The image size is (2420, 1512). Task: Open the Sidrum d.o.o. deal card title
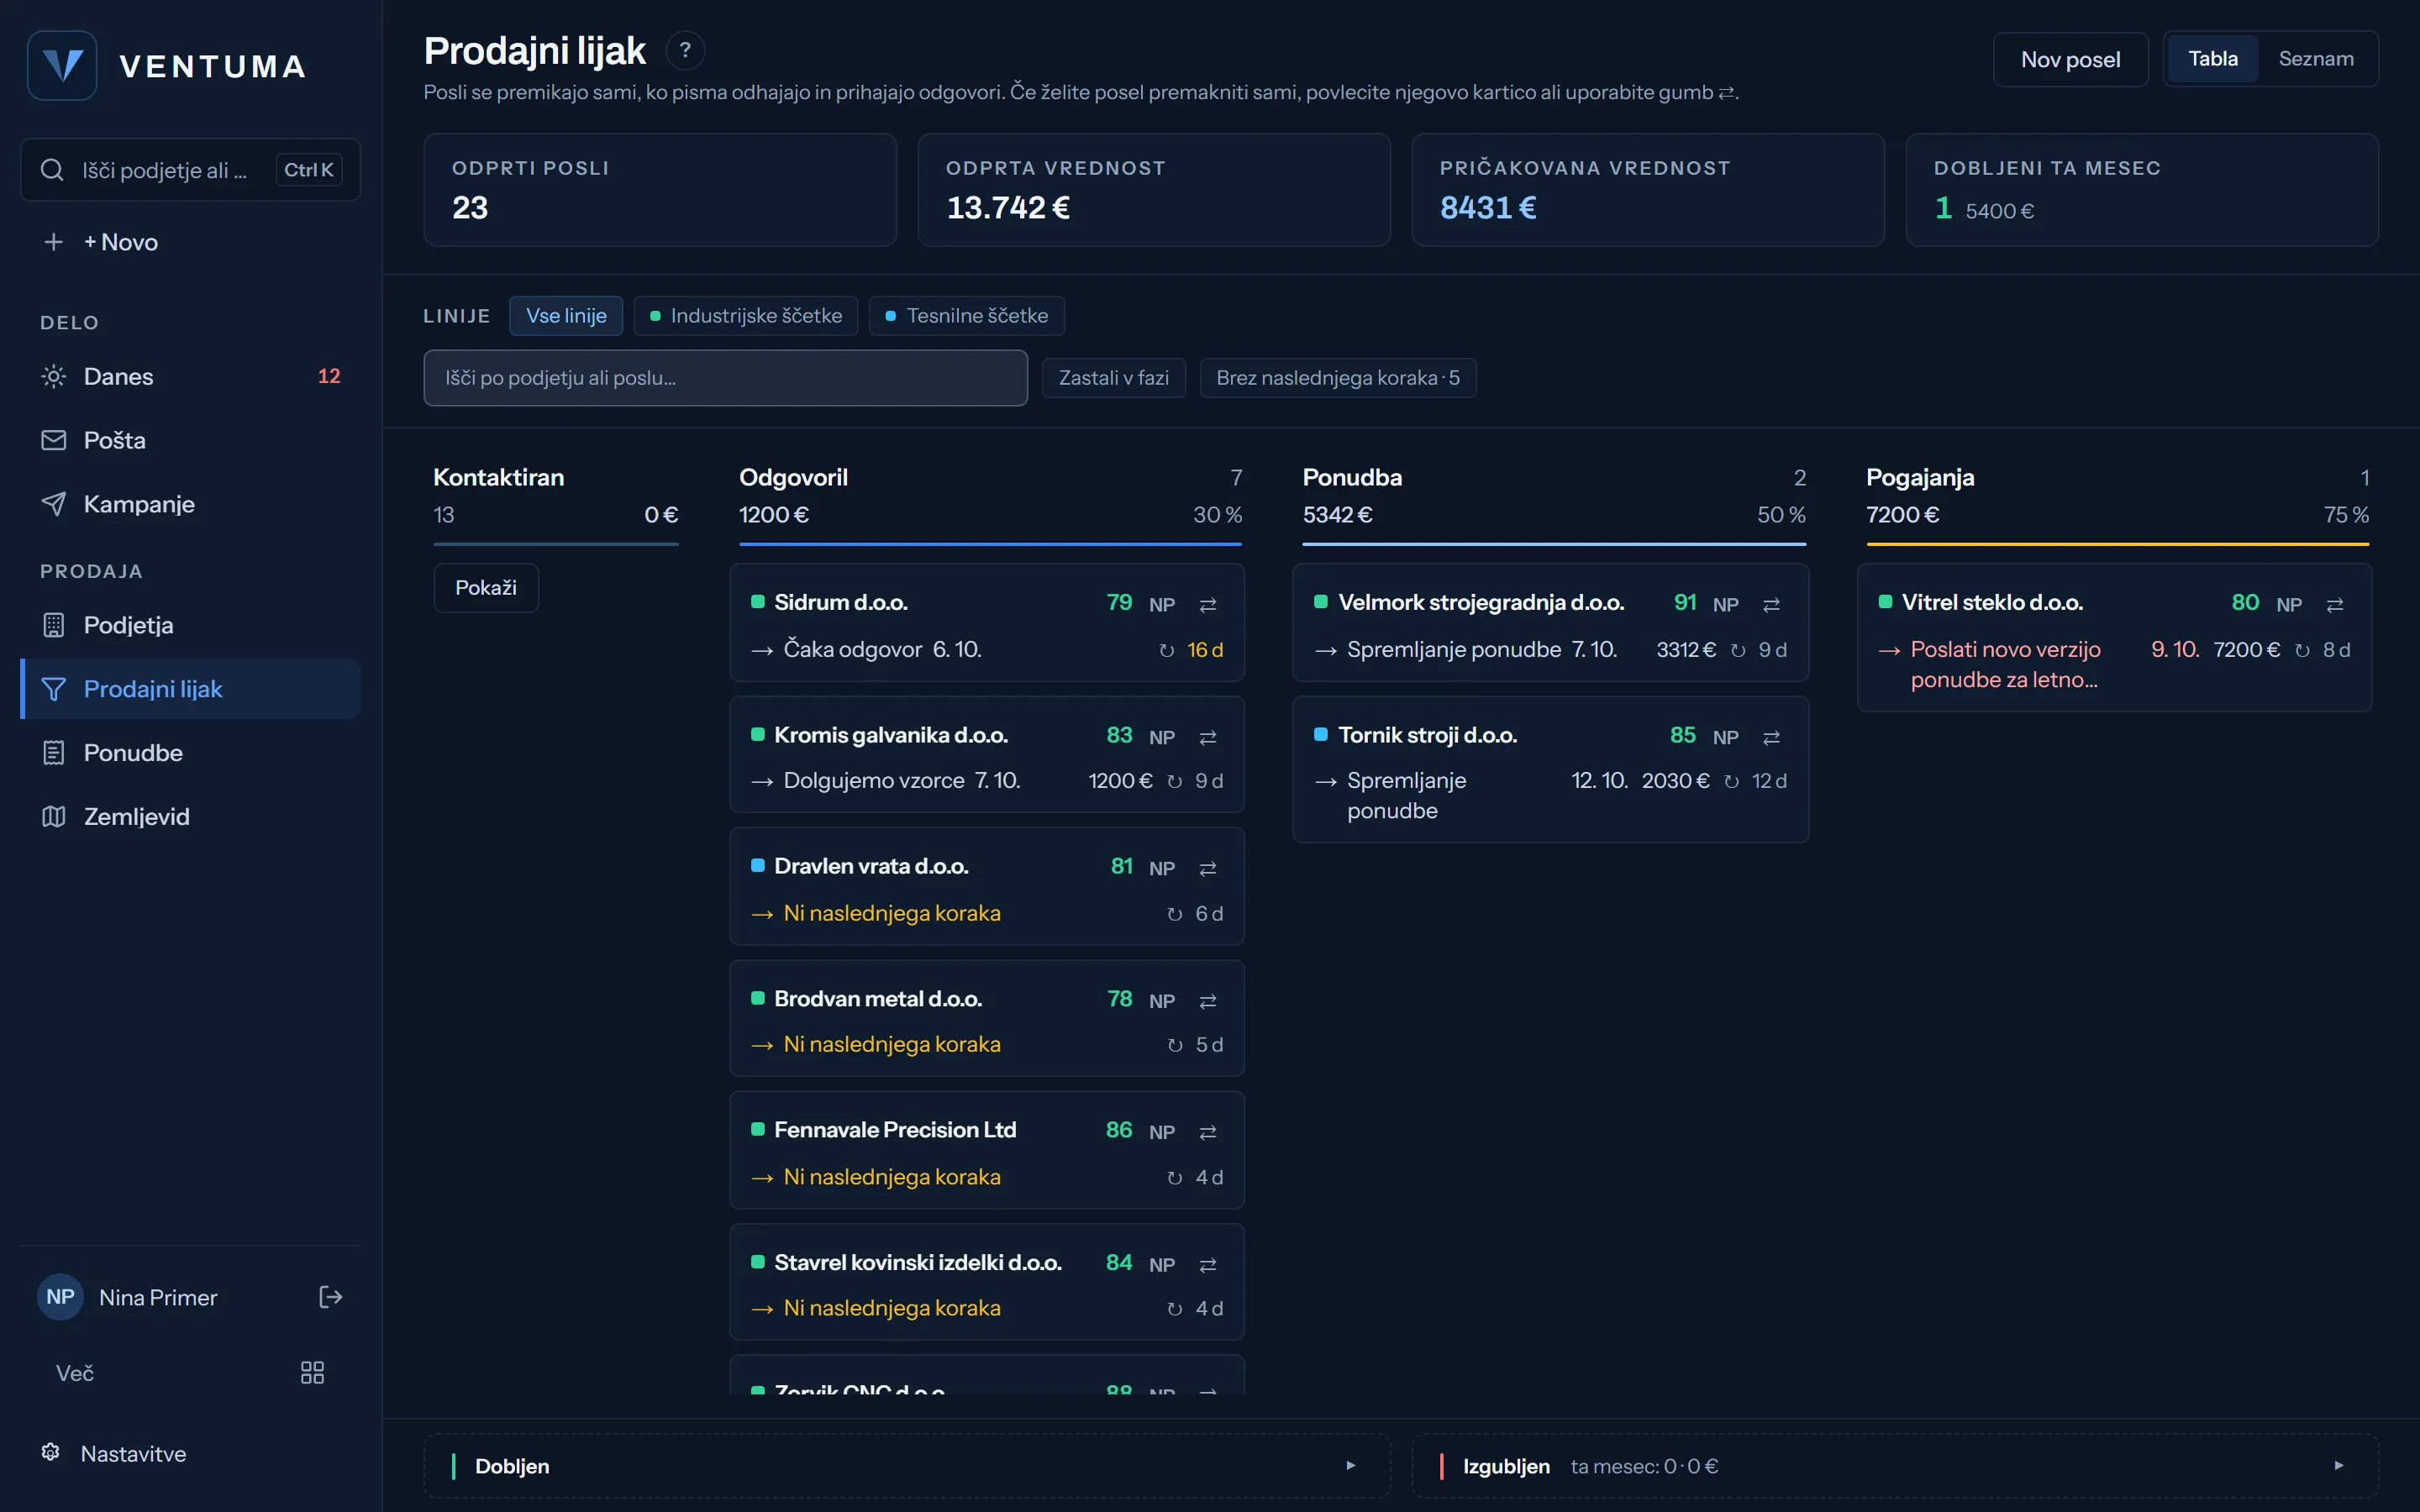point(840,603)
